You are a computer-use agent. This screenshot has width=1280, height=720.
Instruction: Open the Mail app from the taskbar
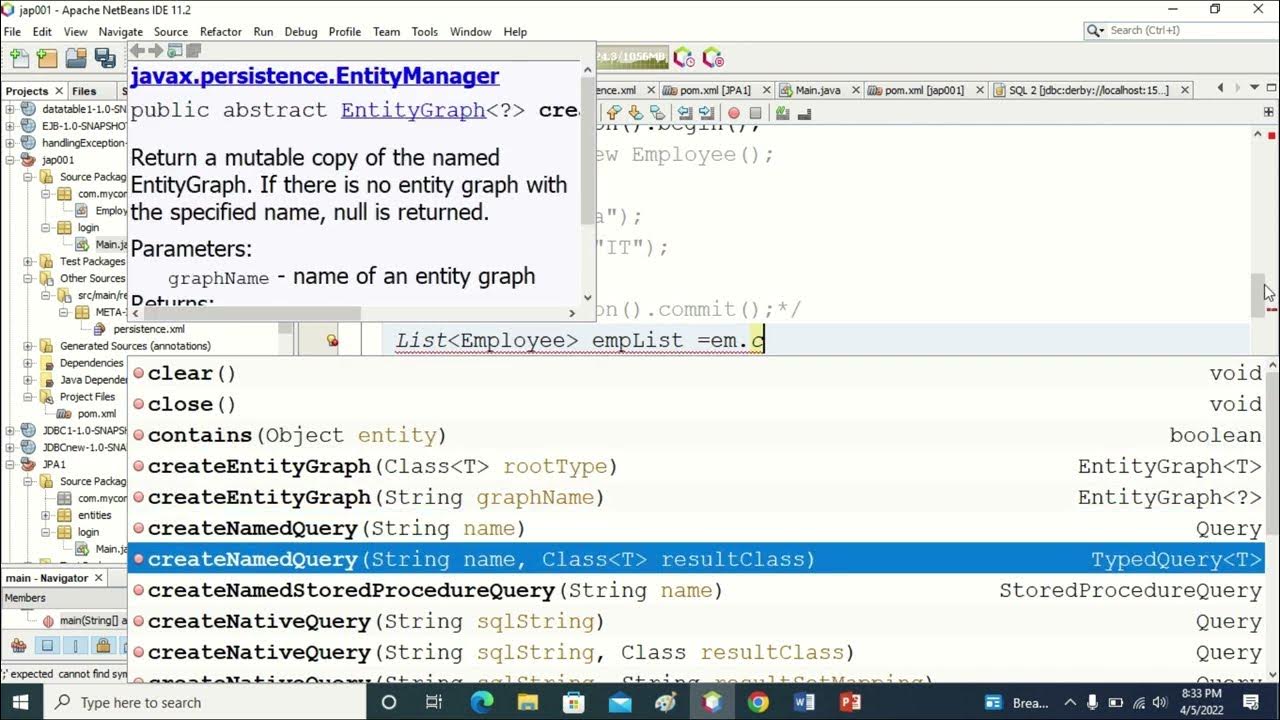point(620,702)
